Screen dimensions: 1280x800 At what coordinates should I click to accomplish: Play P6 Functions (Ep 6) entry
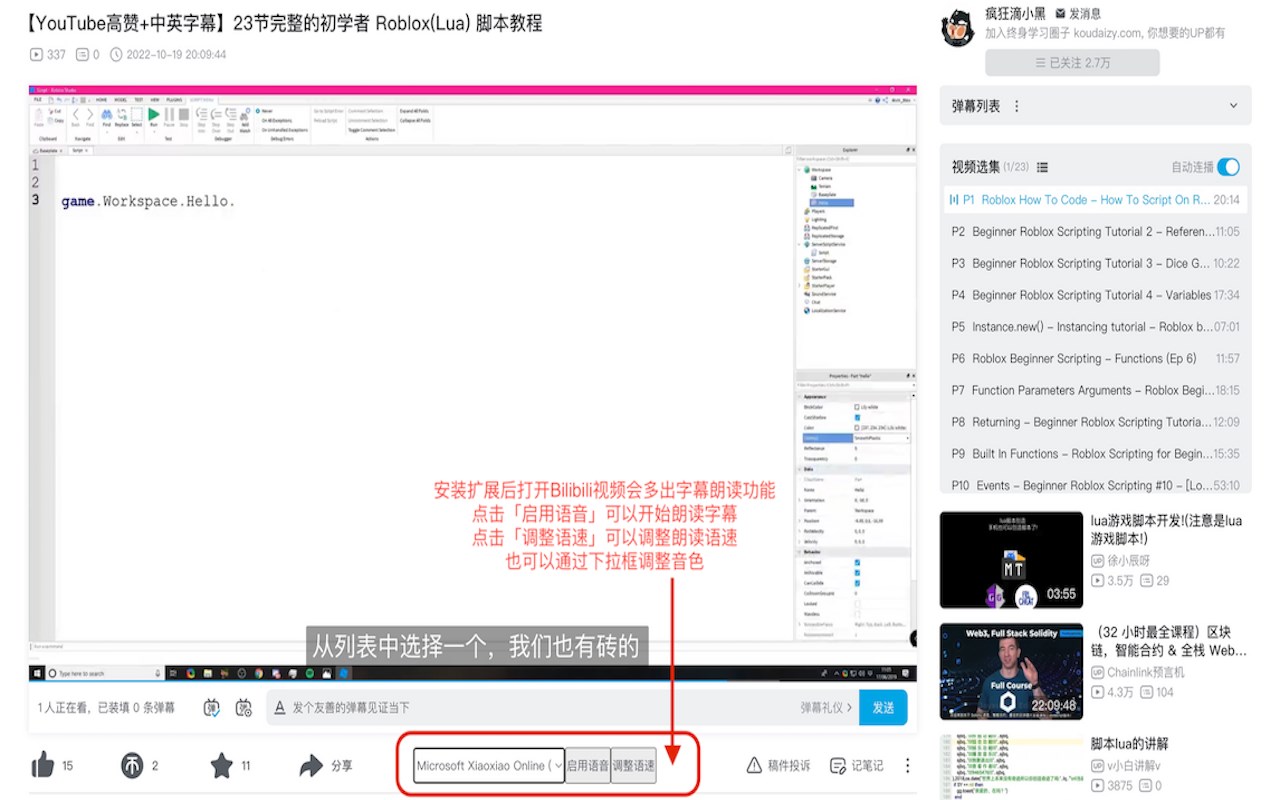[x=1096, y=358]
